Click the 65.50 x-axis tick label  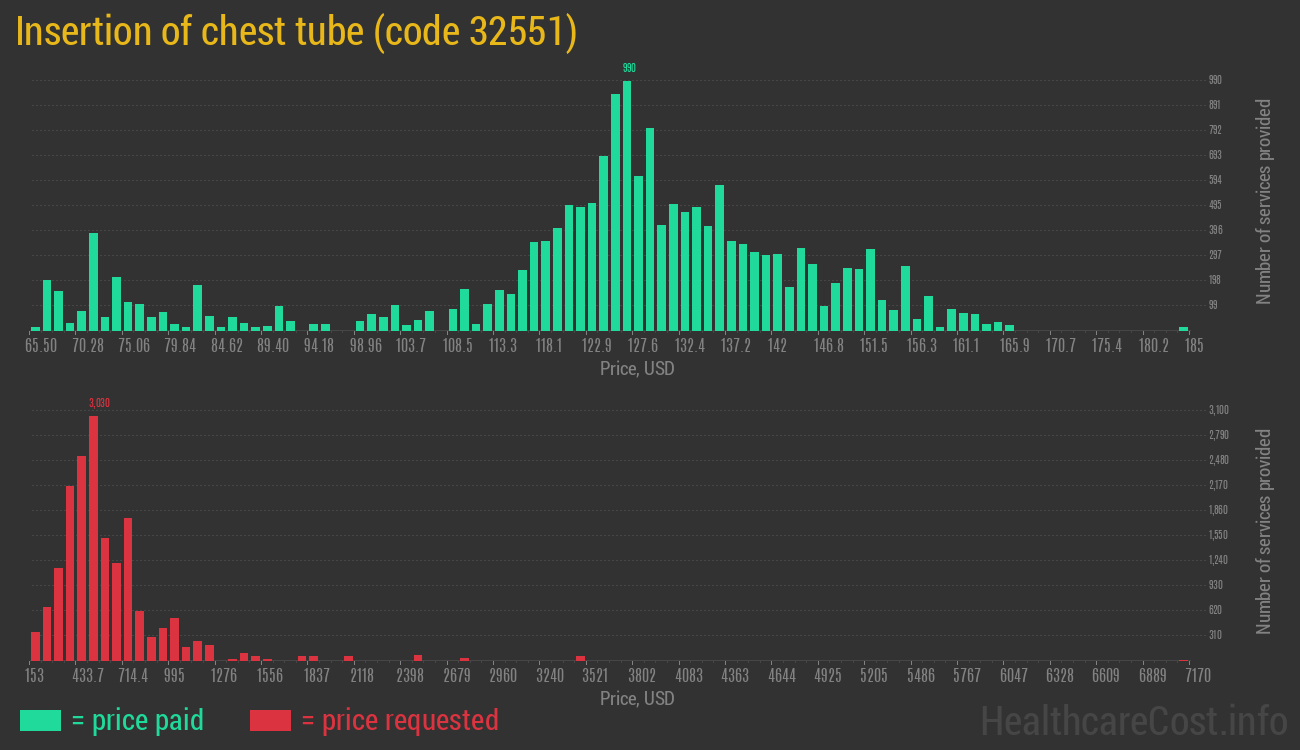41,345
